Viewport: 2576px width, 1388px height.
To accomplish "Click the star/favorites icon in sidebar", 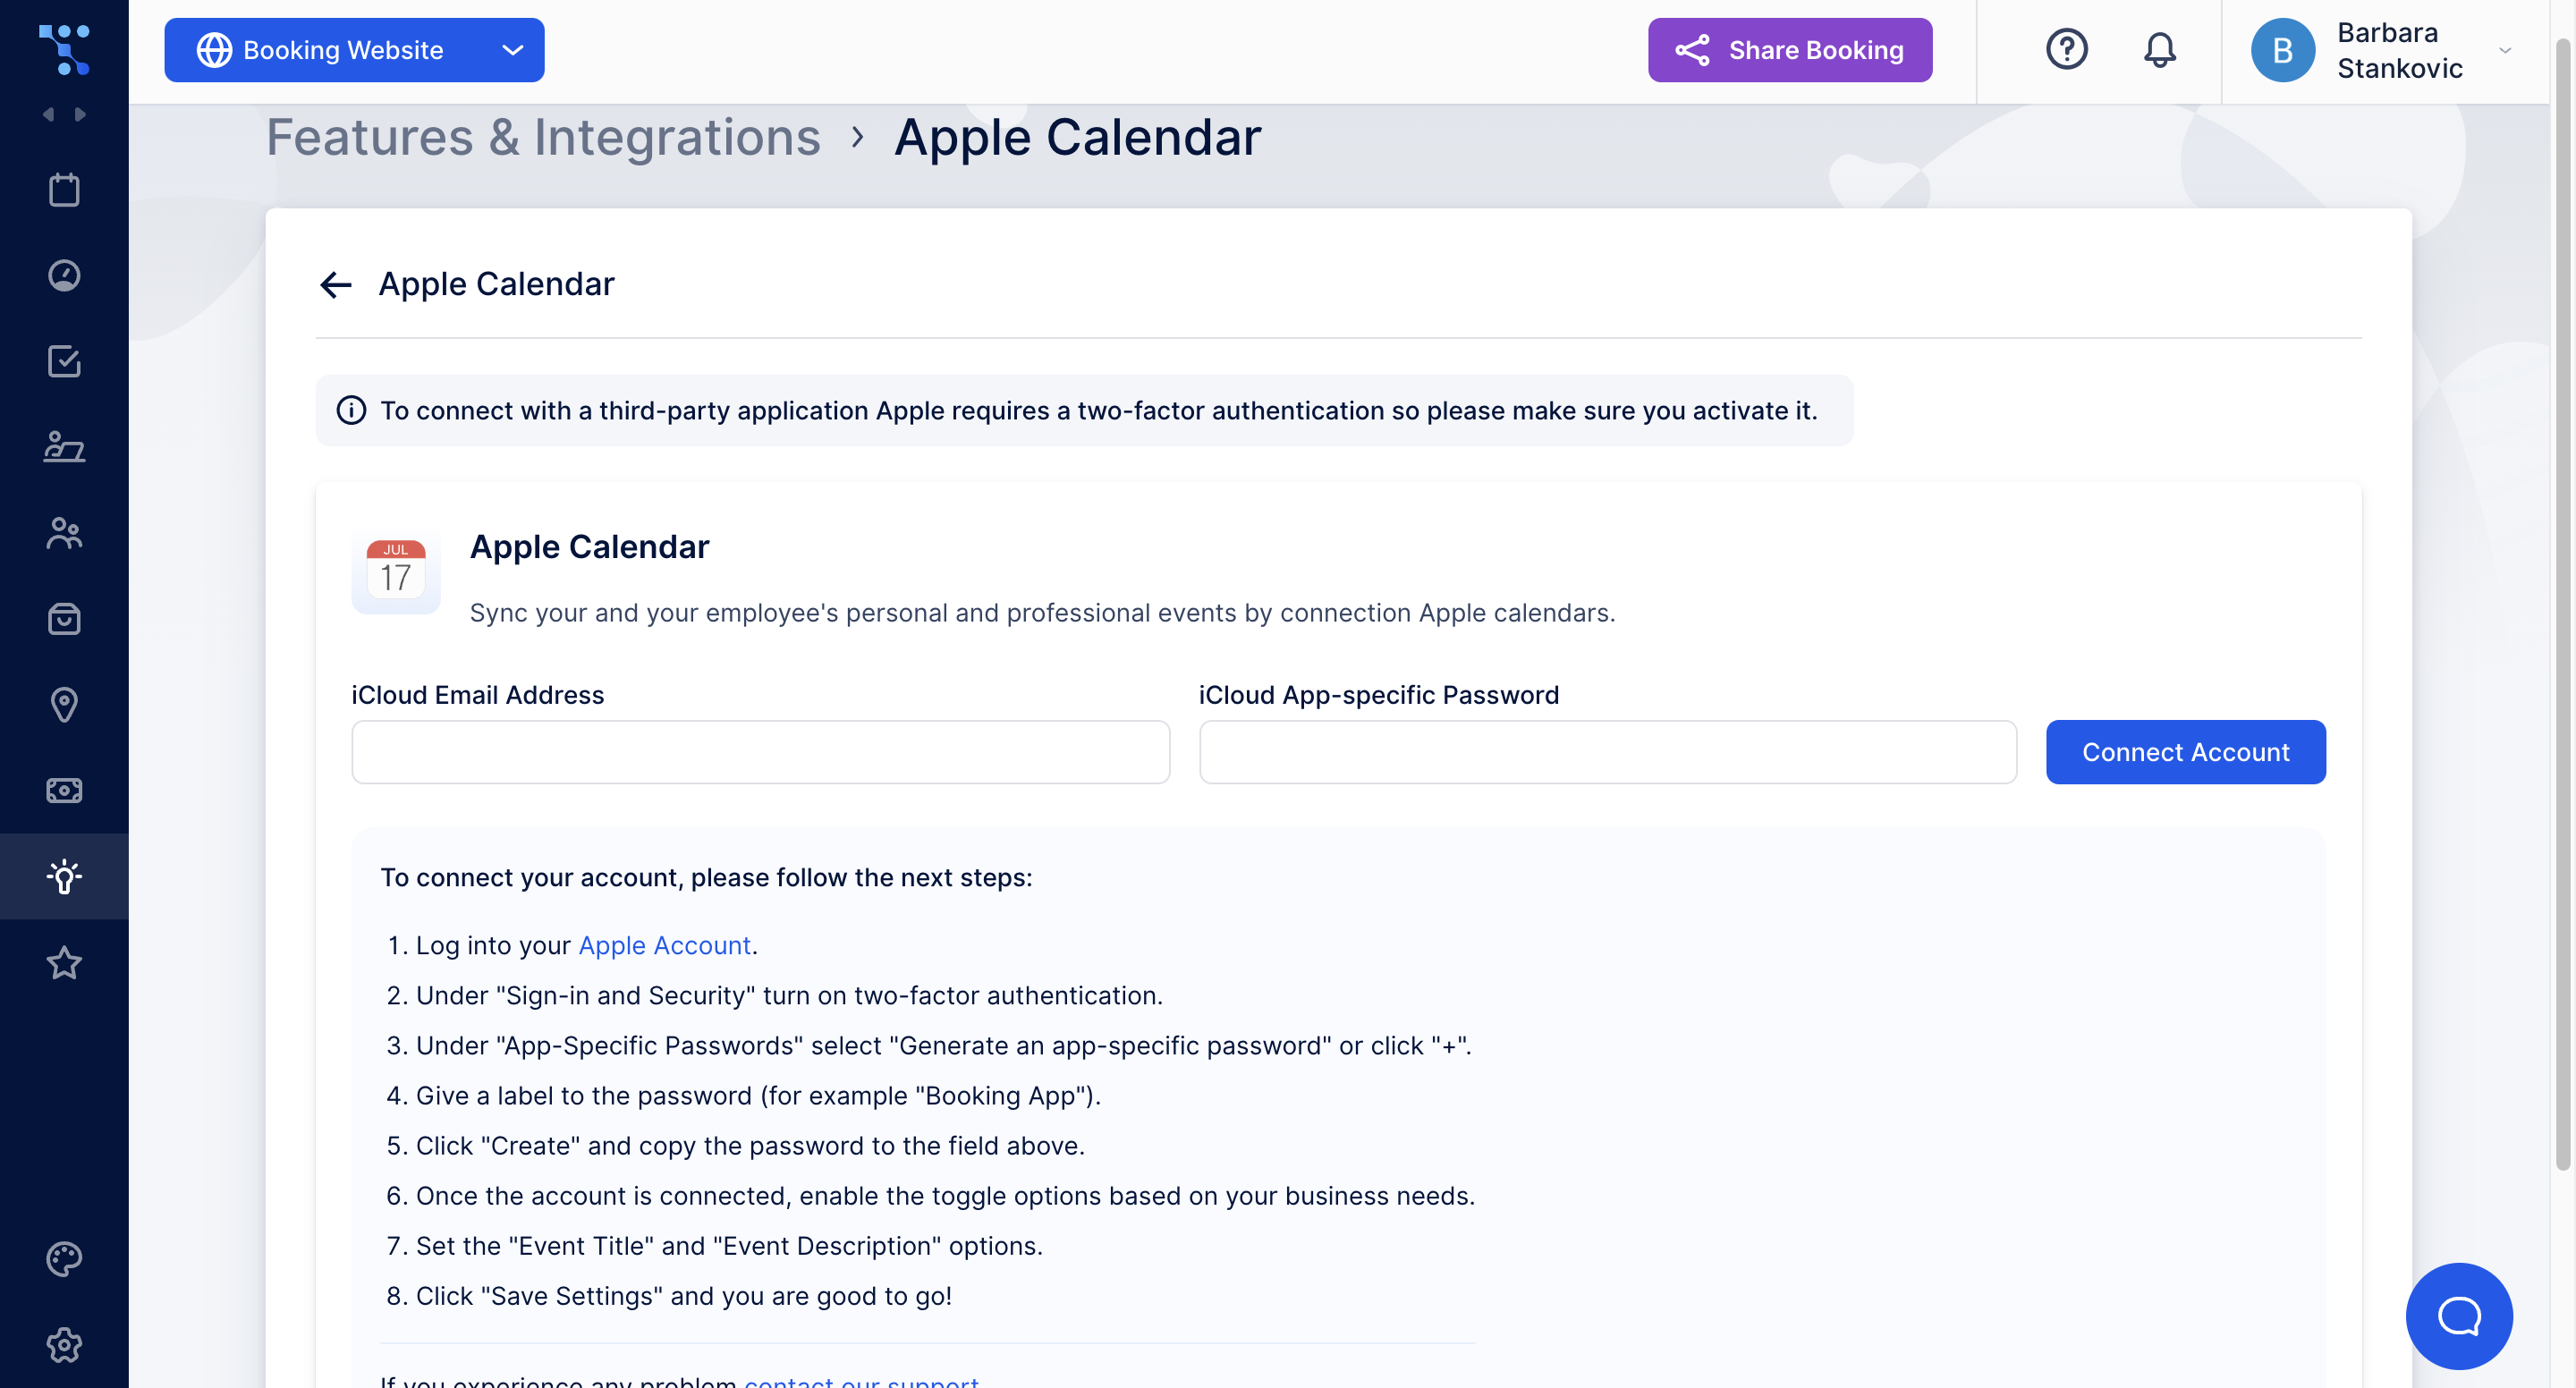I will pos(64,962).
